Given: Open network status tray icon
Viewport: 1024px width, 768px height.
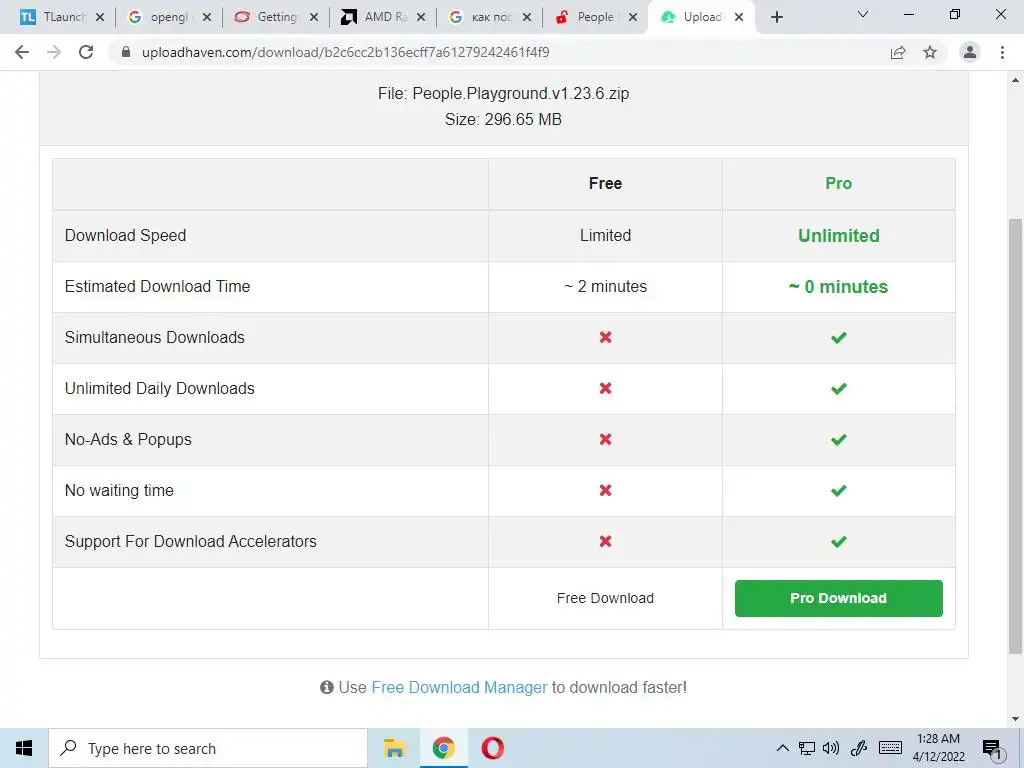Looking at the screenshot, I should point(807,748).
